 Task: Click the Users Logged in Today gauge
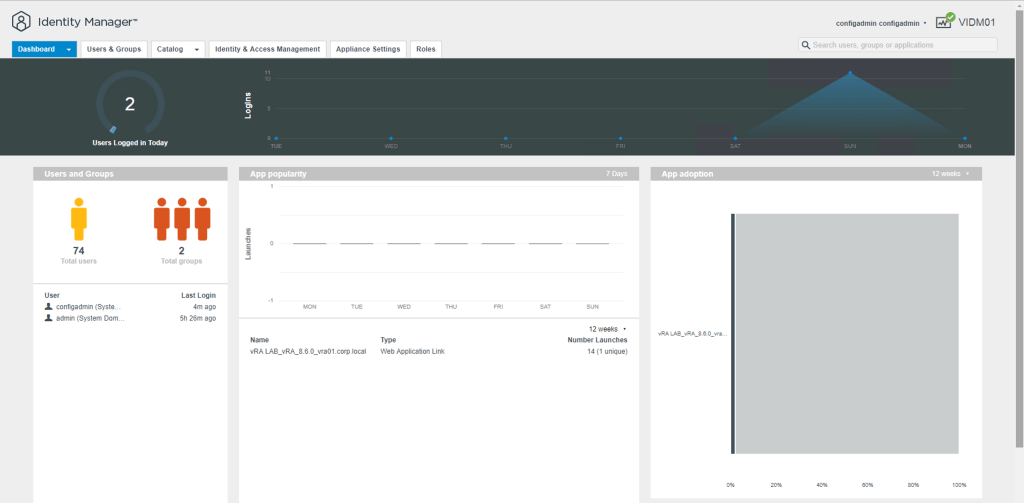click(x=130, y=105)
